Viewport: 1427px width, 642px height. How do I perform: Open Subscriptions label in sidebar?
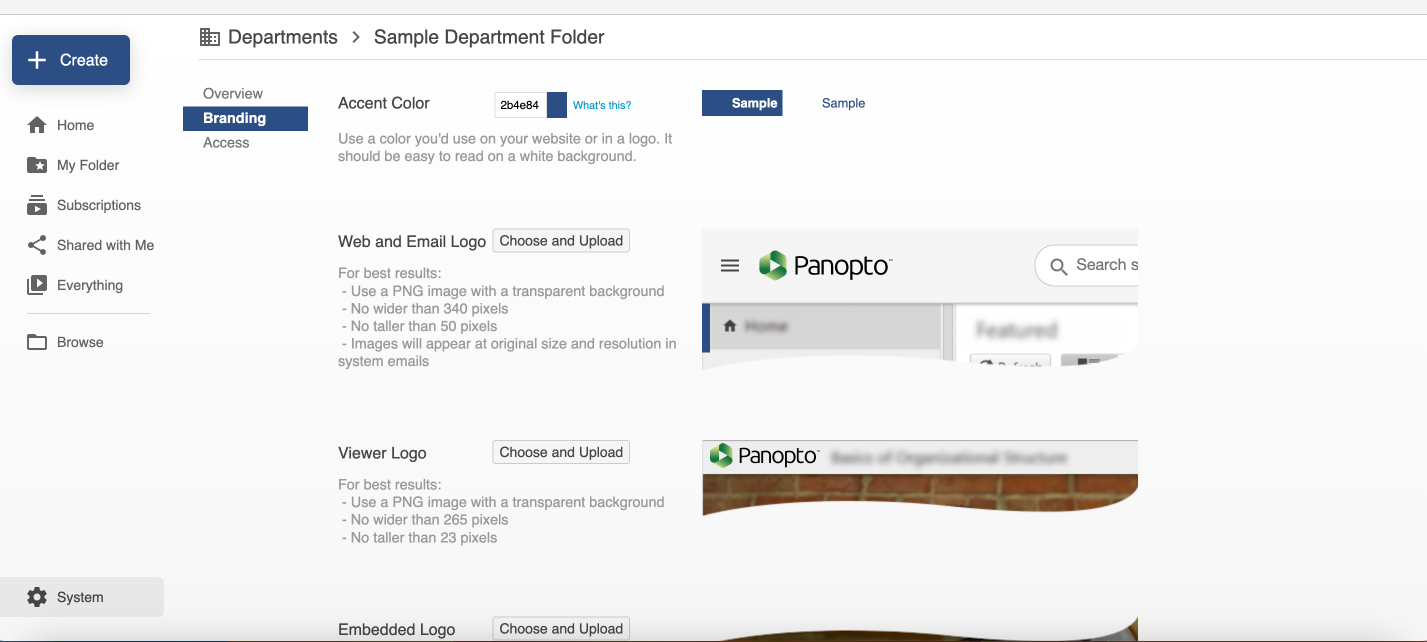pyautogui.click(x=99, y=205)
